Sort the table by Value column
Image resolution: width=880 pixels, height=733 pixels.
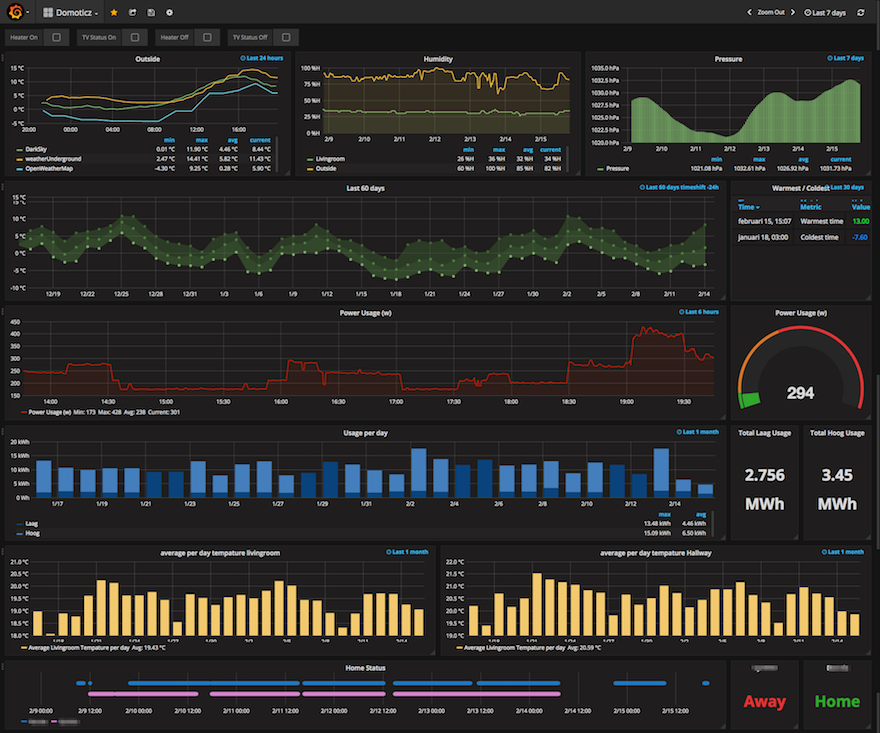click(860, 207)
